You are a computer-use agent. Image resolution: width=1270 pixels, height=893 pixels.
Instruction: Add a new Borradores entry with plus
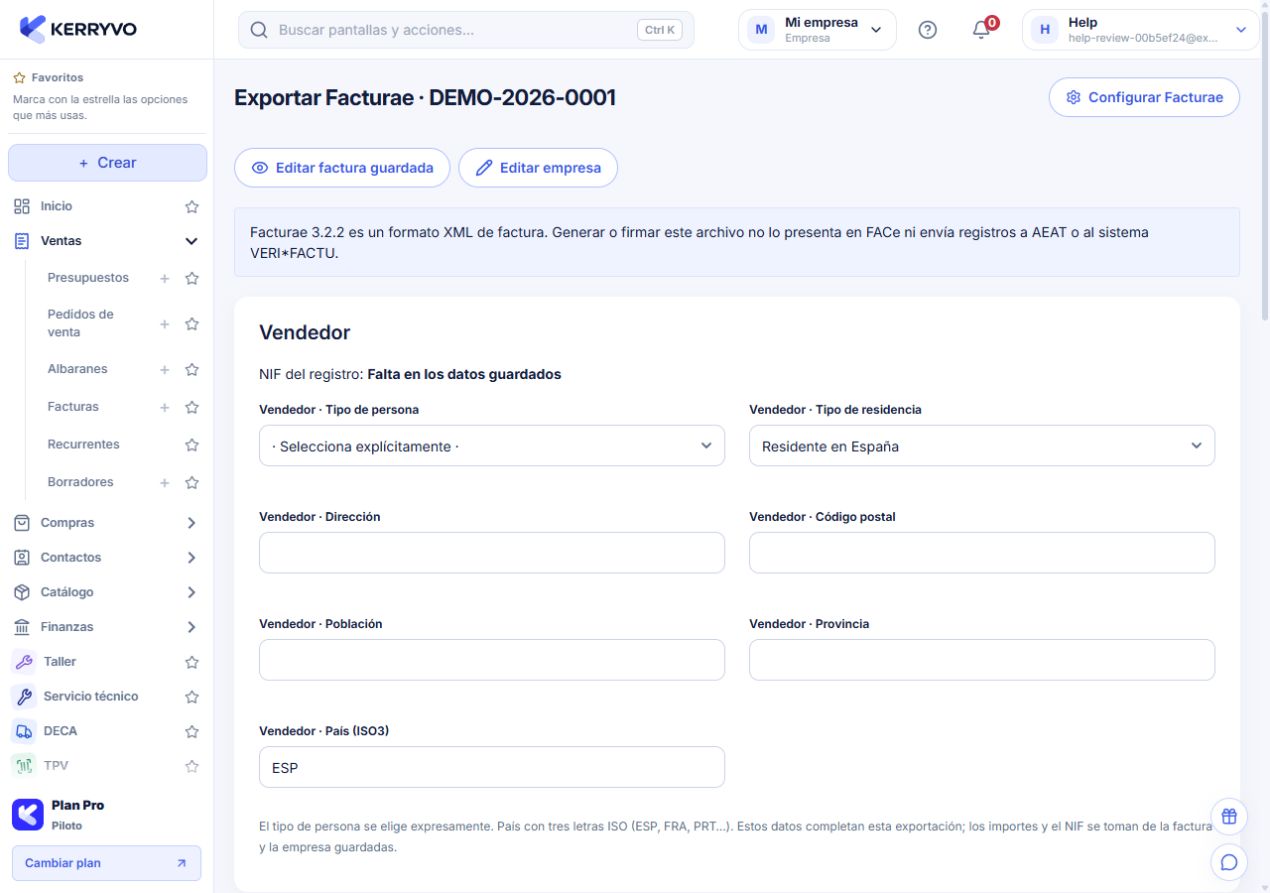[x=165, y=482]
